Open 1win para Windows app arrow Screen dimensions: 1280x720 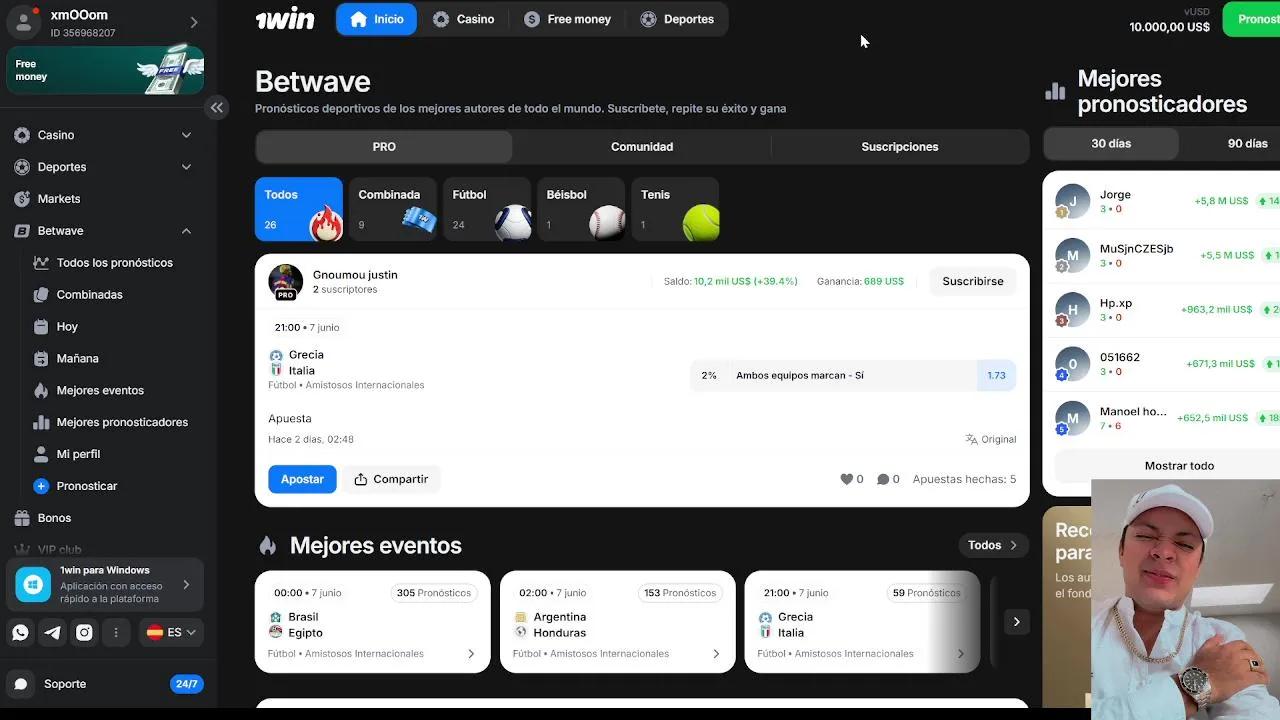186,585
